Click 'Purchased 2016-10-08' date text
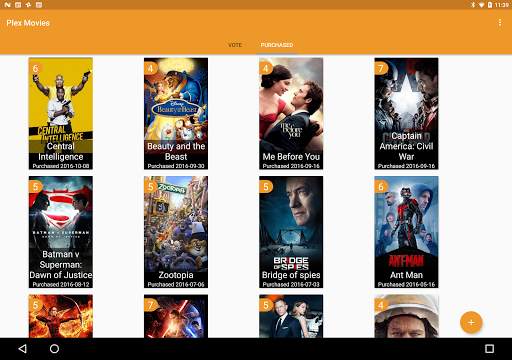 pyautogui.click(x=61, y=166)
